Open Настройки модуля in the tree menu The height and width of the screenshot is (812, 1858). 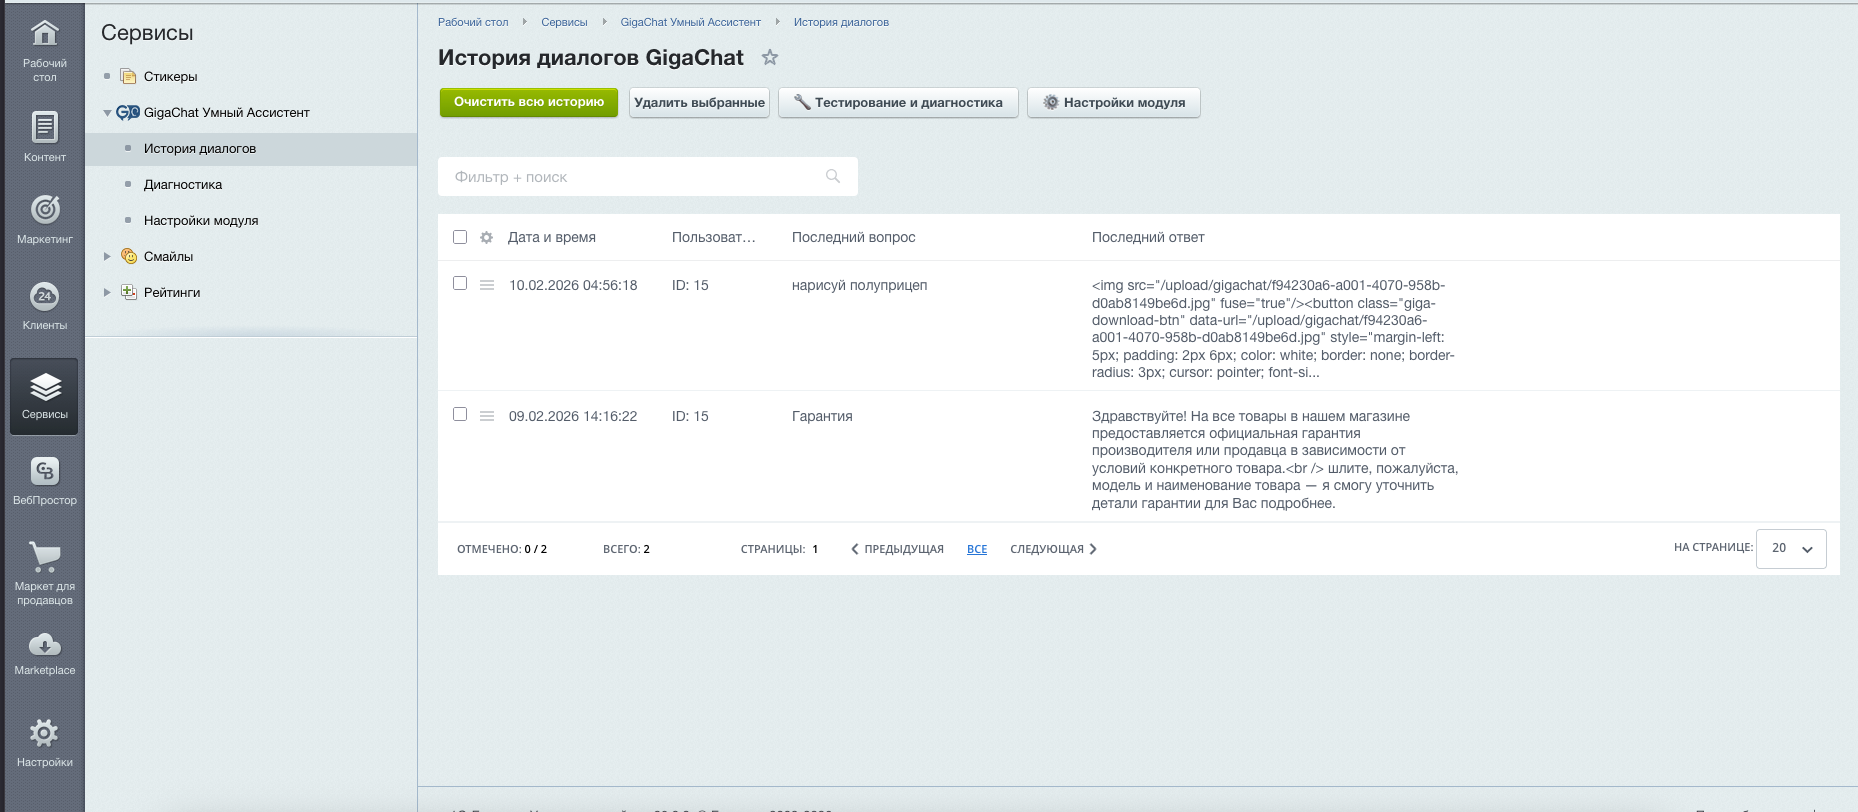[201, 220]
